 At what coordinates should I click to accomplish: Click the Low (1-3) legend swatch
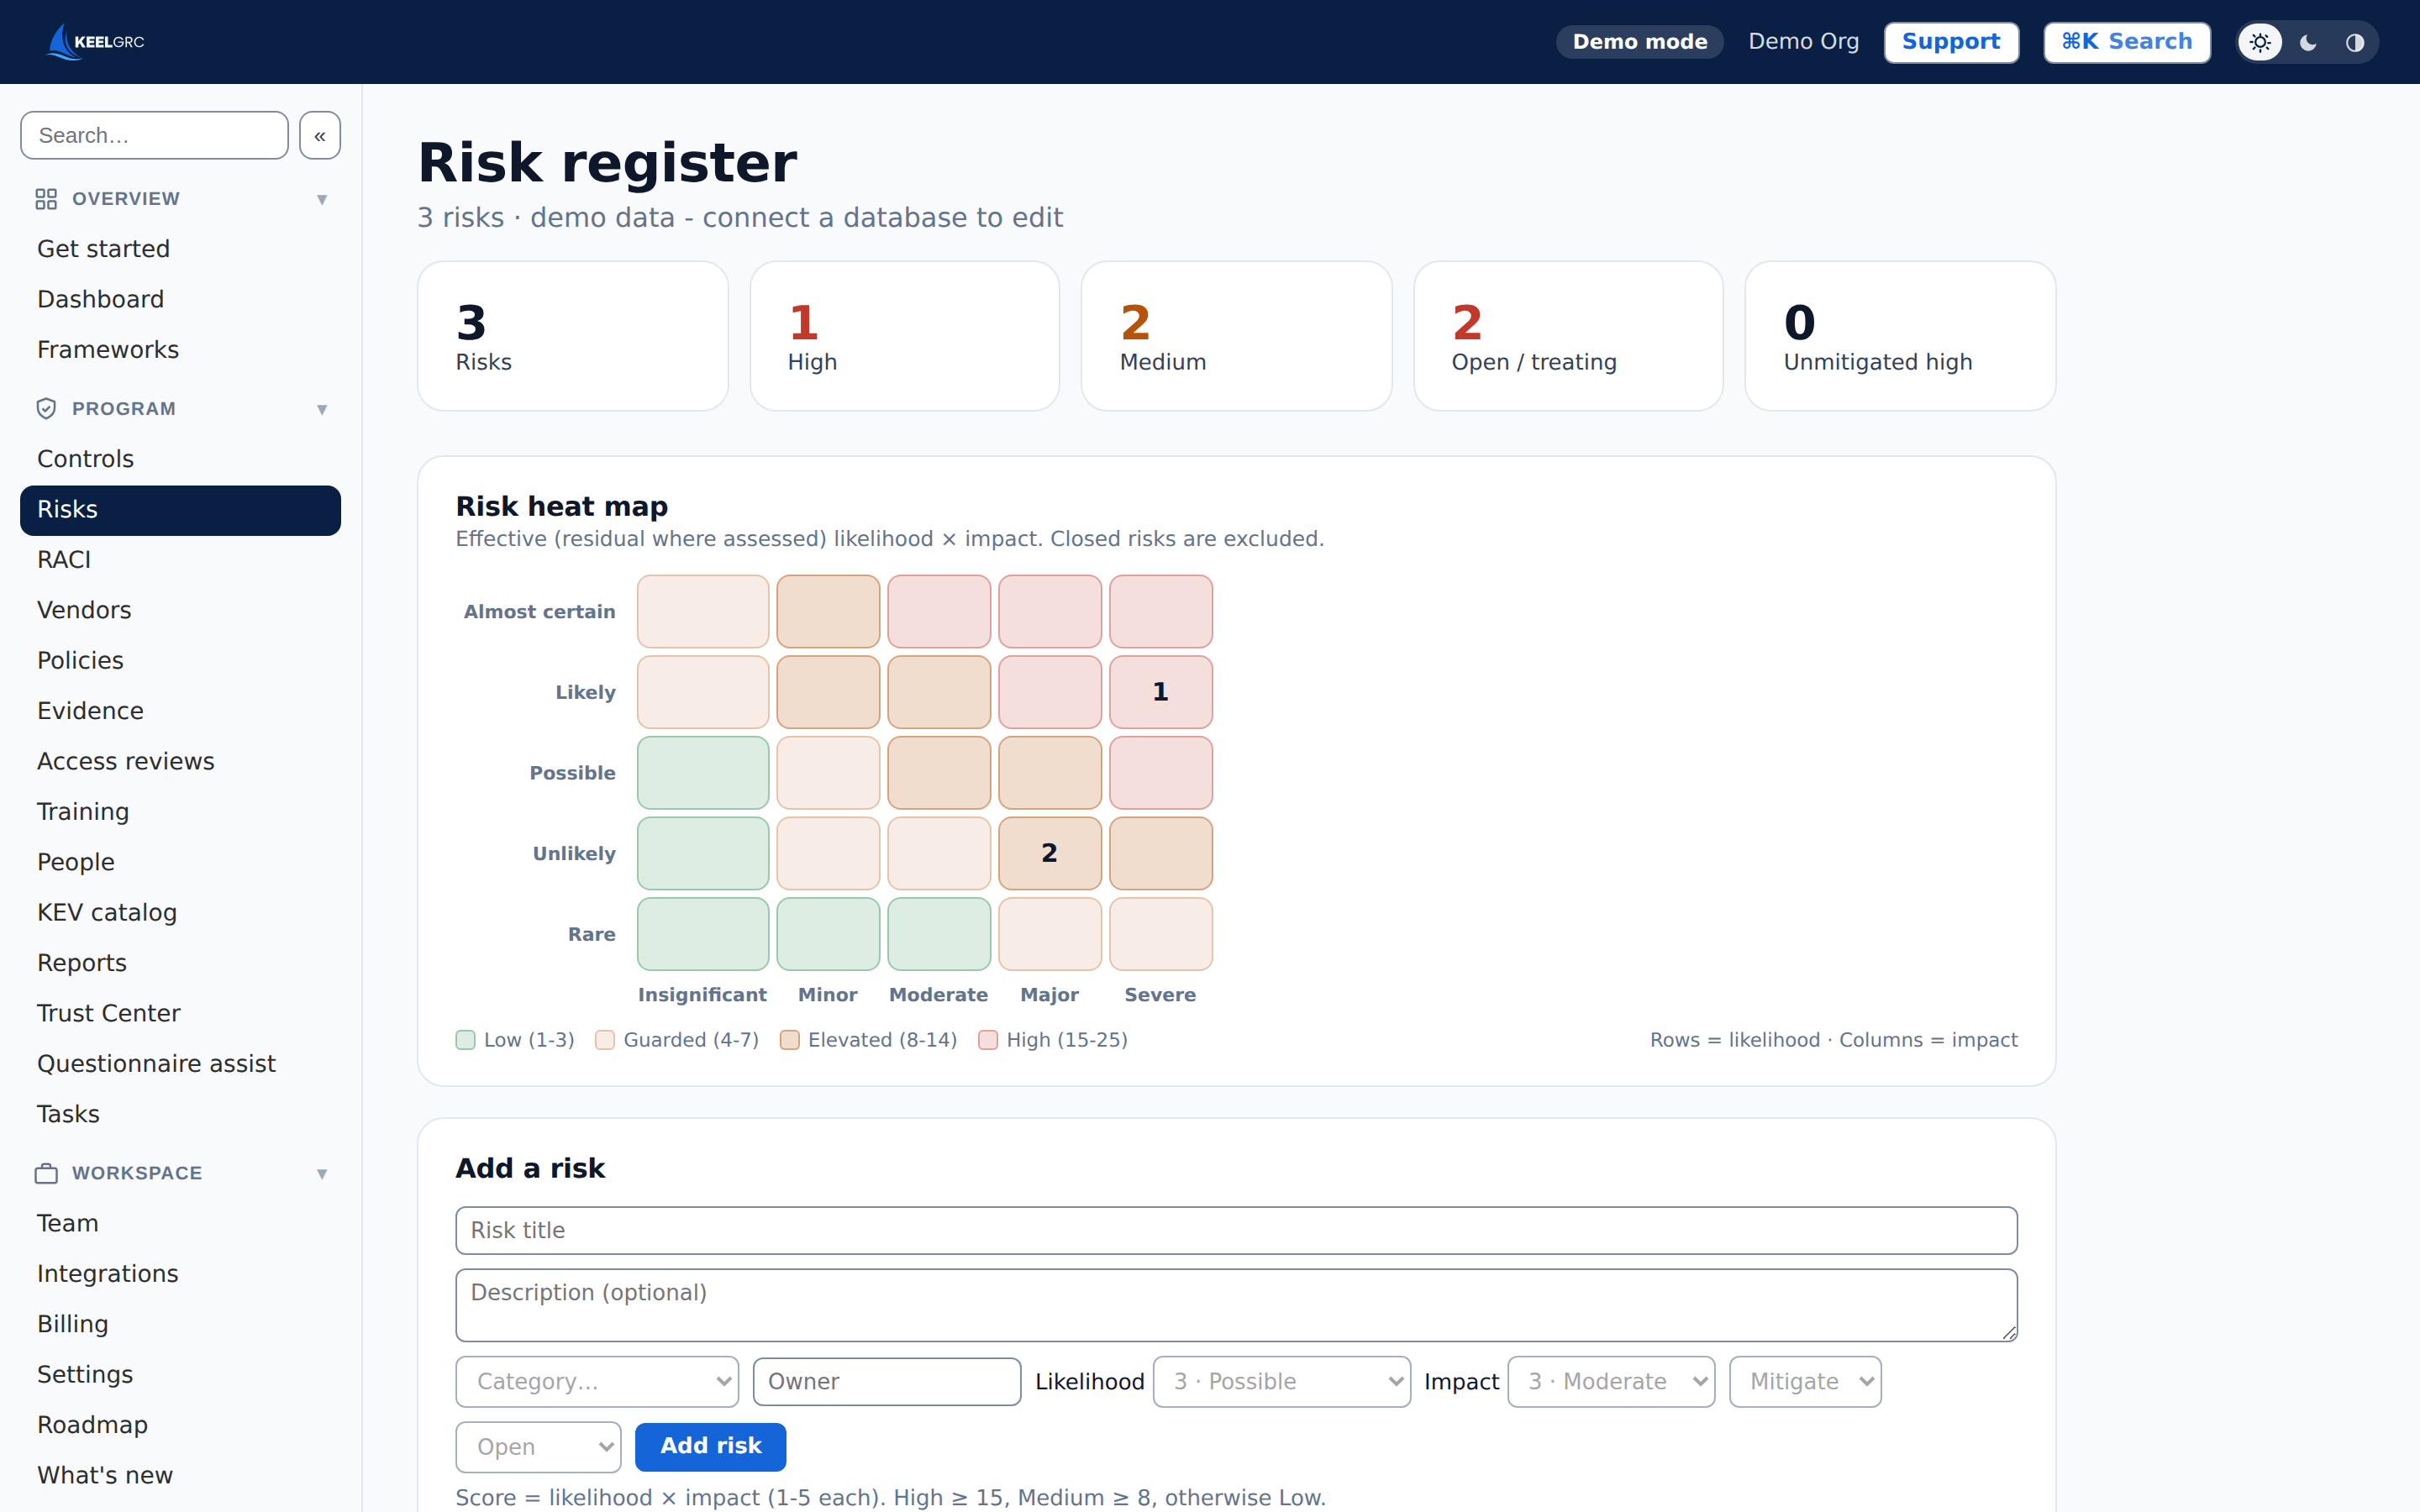465,1040
